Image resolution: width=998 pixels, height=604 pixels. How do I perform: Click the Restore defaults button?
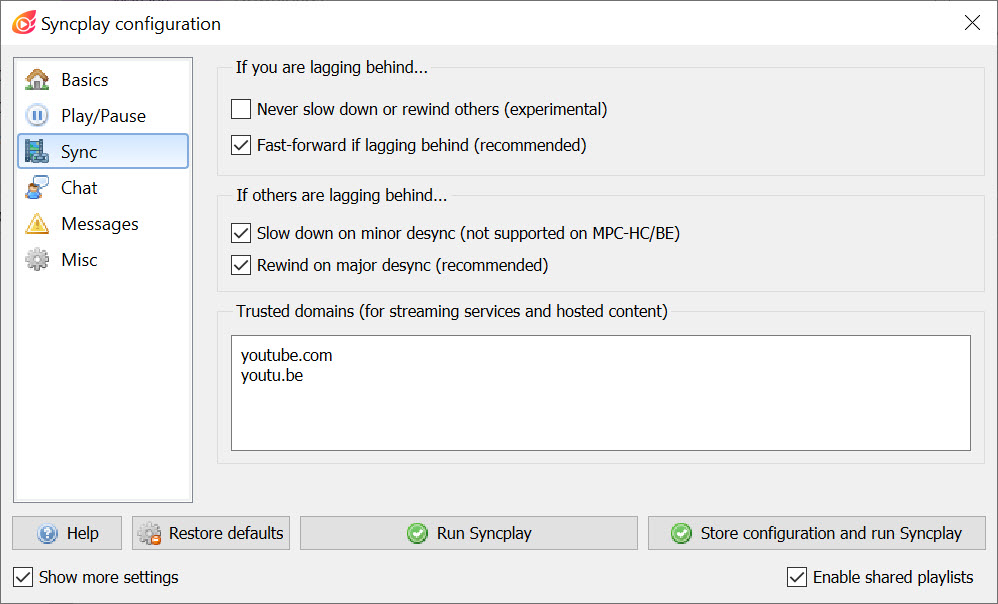(211, 533)
